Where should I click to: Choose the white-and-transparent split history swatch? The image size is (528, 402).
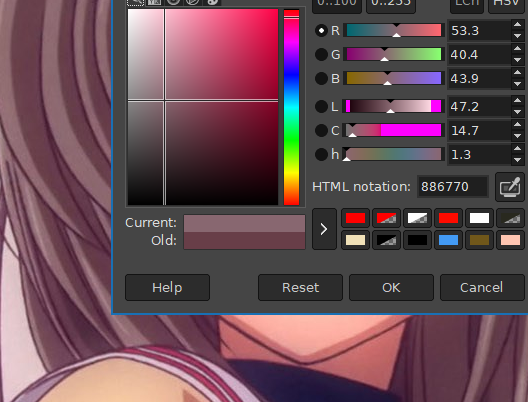pyautogui.click(x=417, y=218)
